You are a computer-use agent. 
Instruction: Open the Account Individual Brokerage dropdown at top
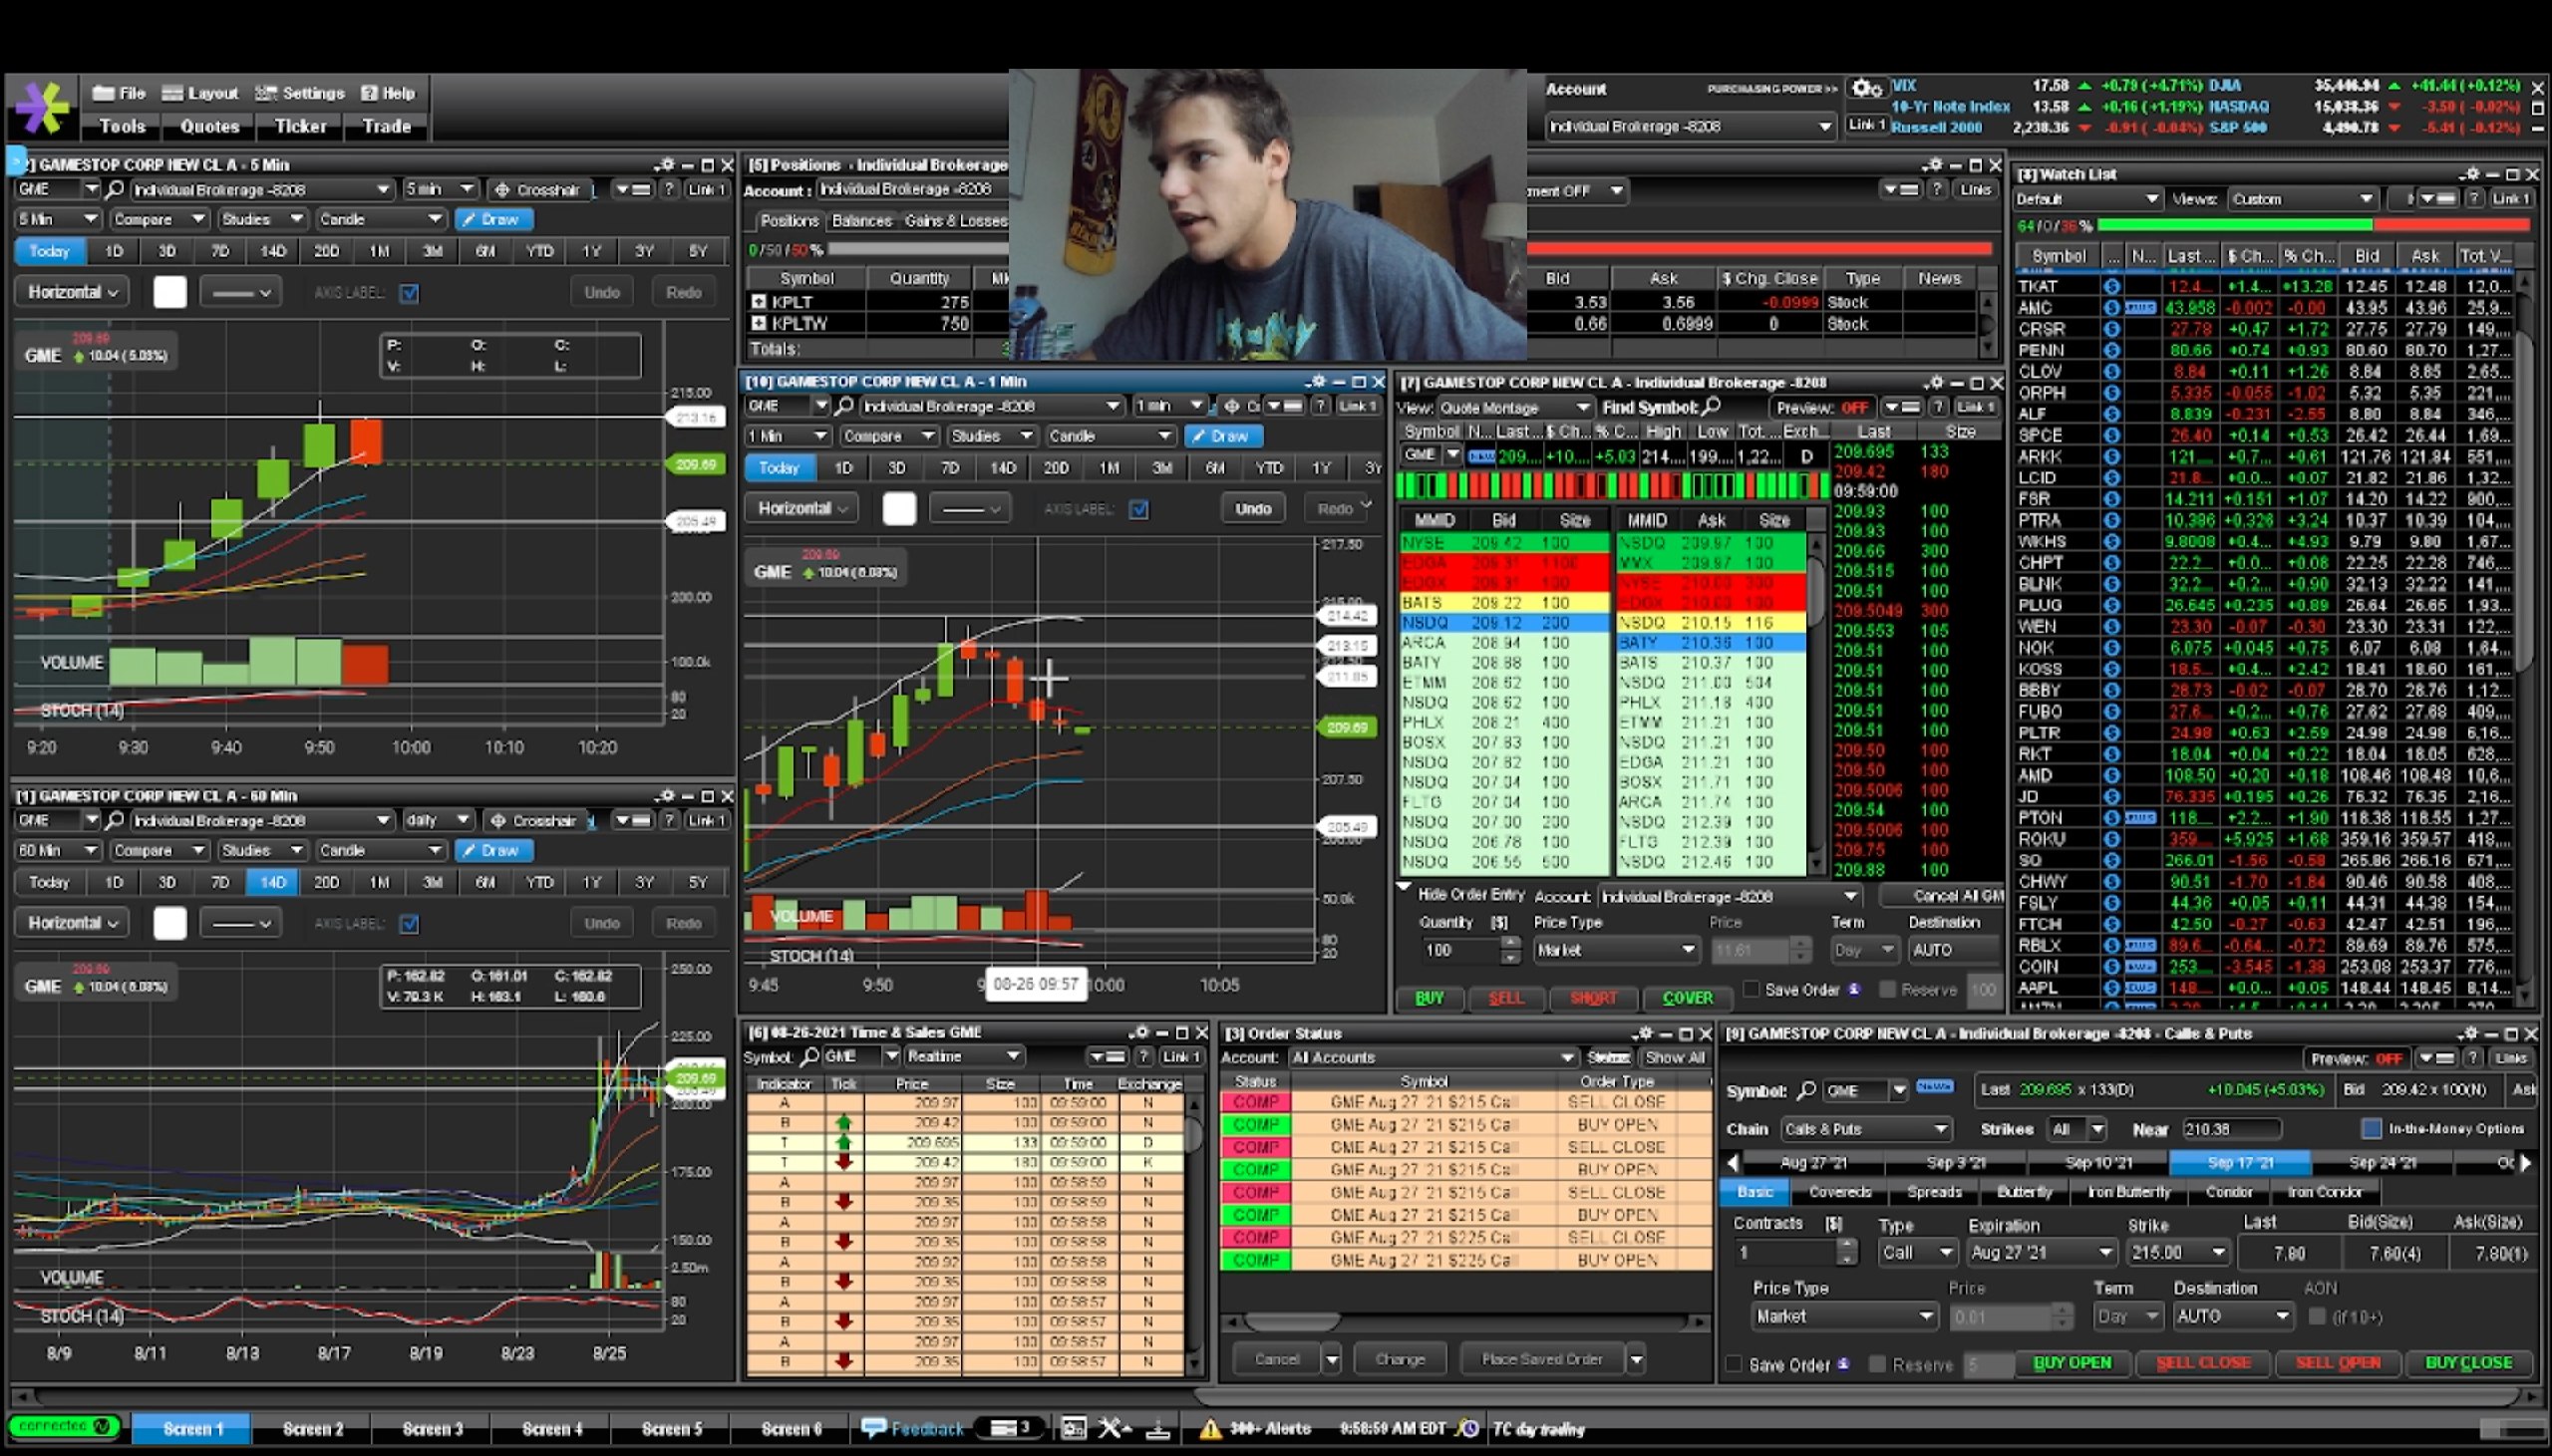click(1690, 126)
